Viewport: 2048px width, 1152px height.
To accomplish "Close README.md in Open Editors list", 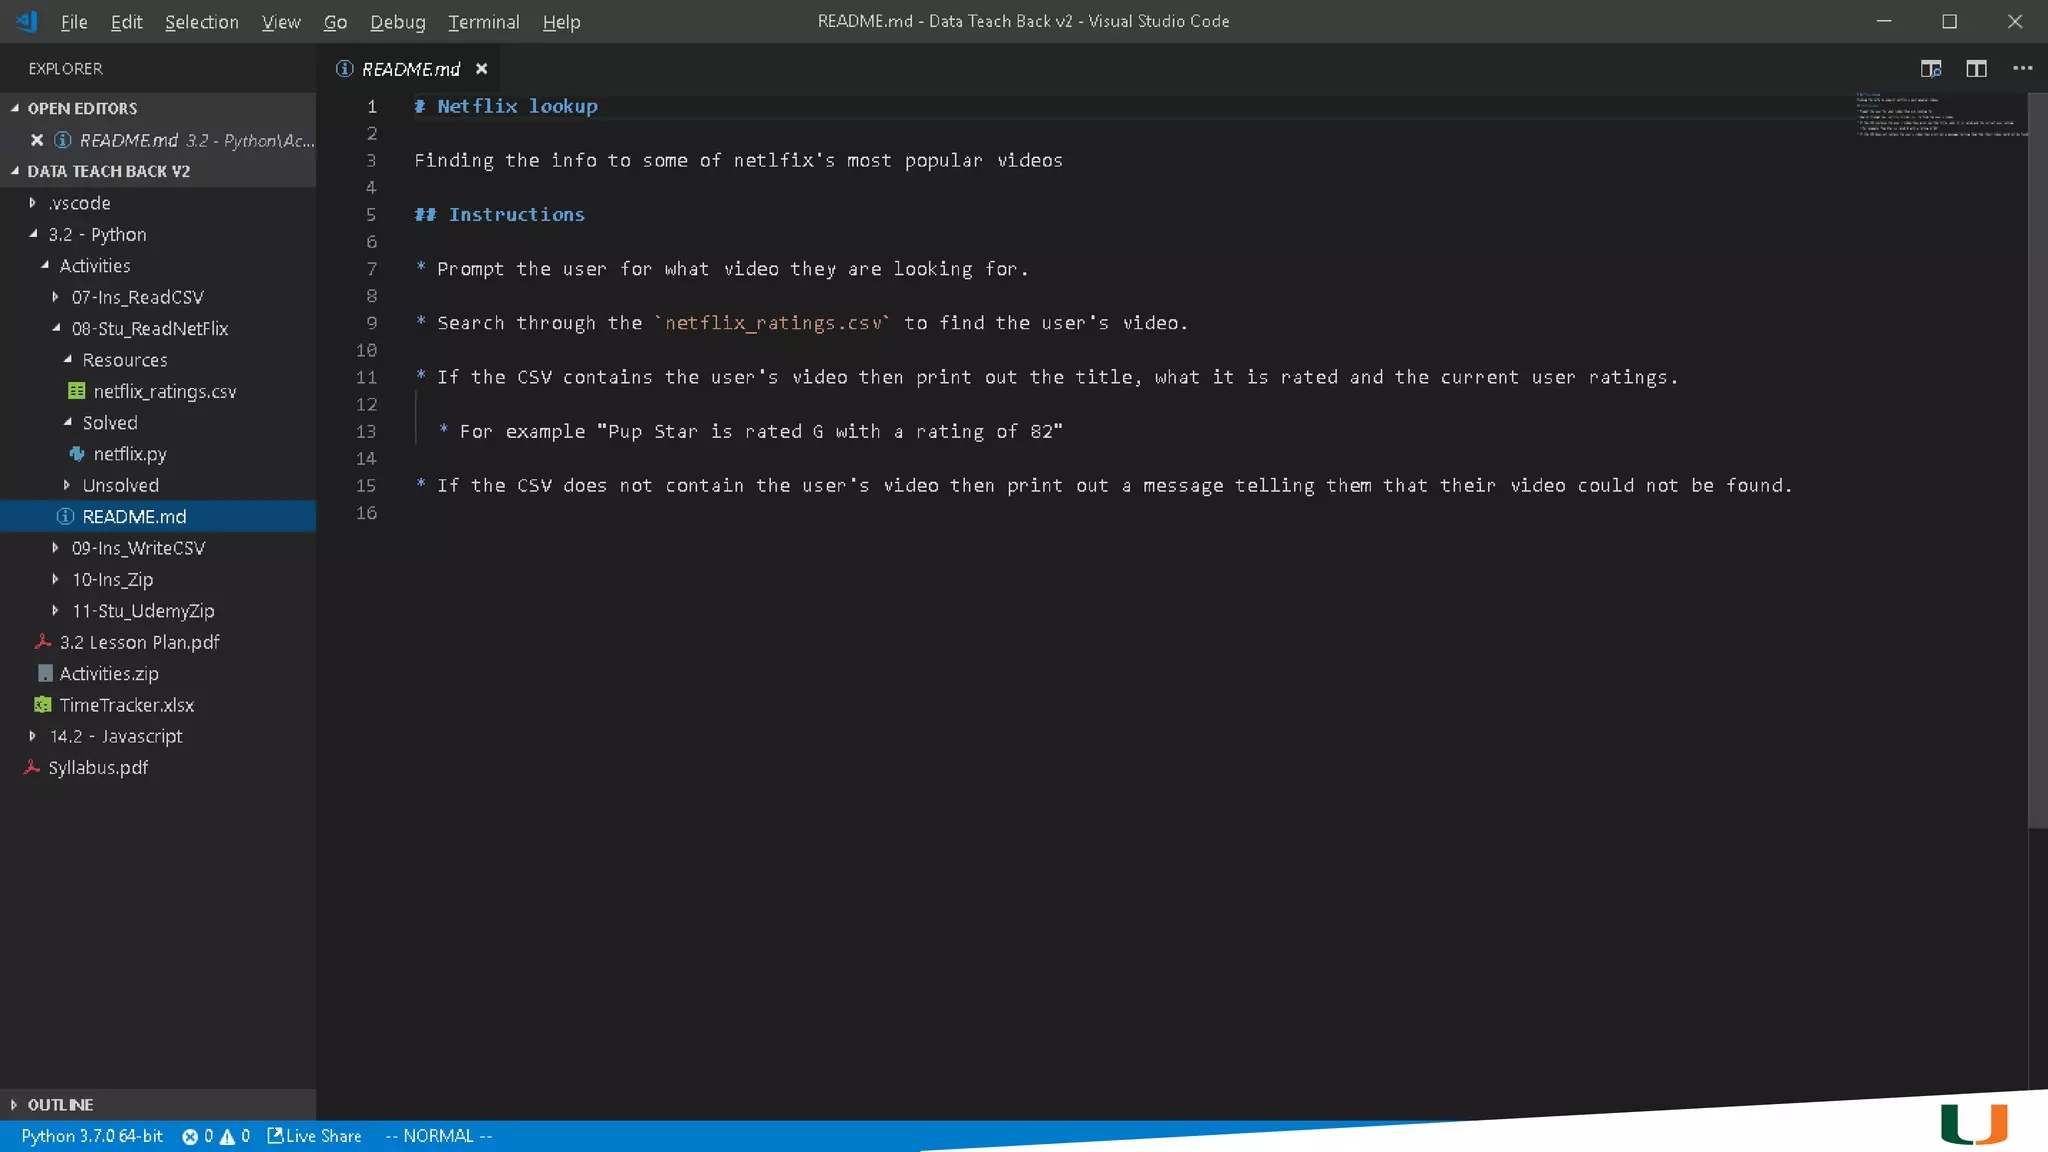I will click(37, 140).
